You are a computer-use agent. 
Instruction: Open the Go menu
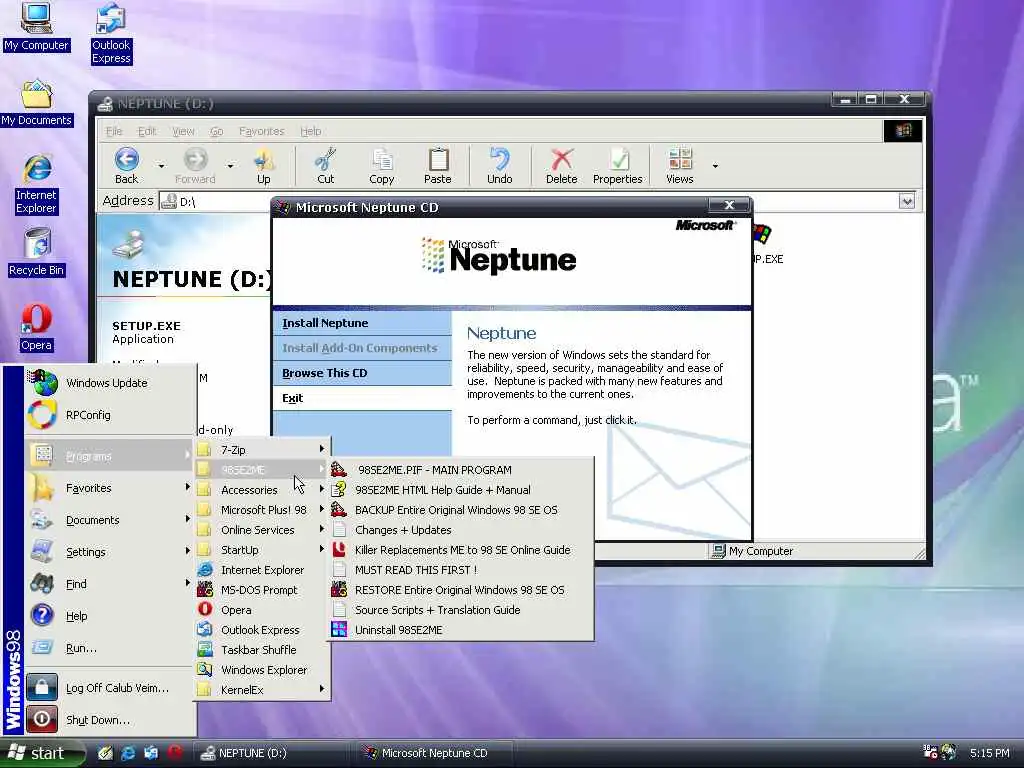point(217,131)
